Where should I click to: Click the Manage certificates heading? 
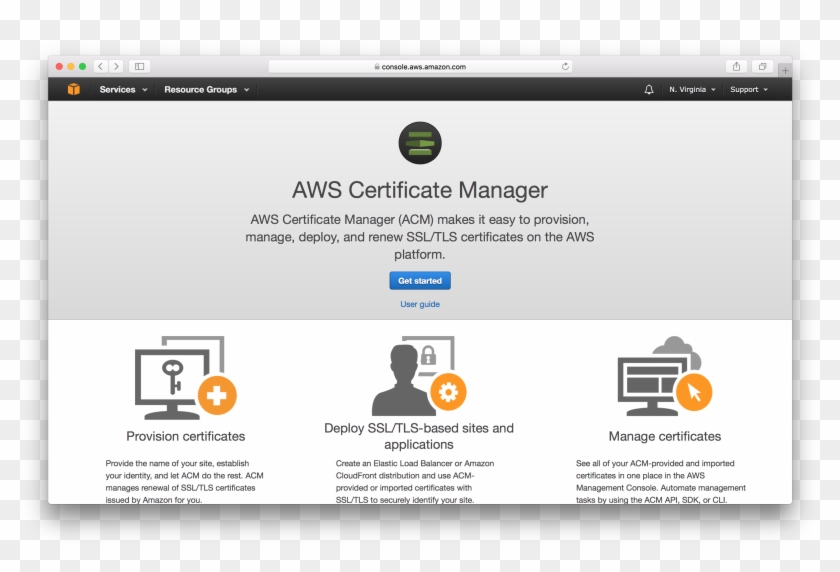665,436
